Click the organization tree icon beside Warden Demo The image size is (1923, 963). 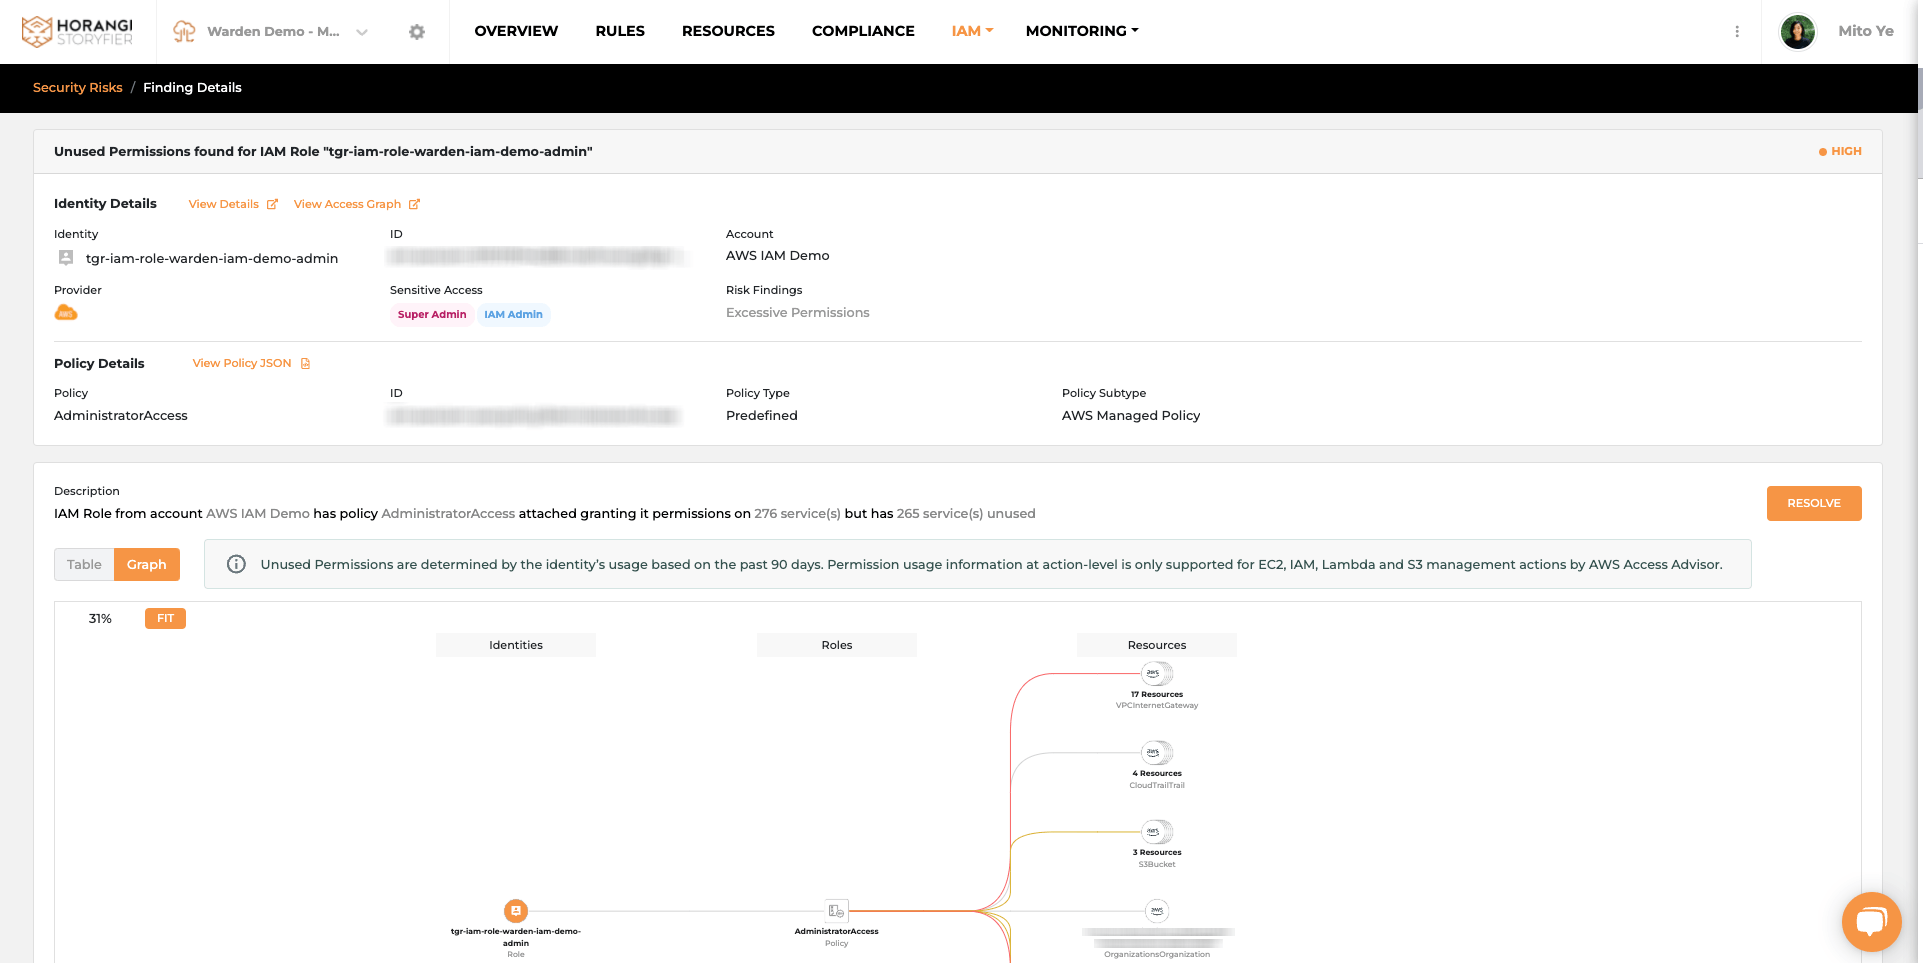(x=184, y=32)
